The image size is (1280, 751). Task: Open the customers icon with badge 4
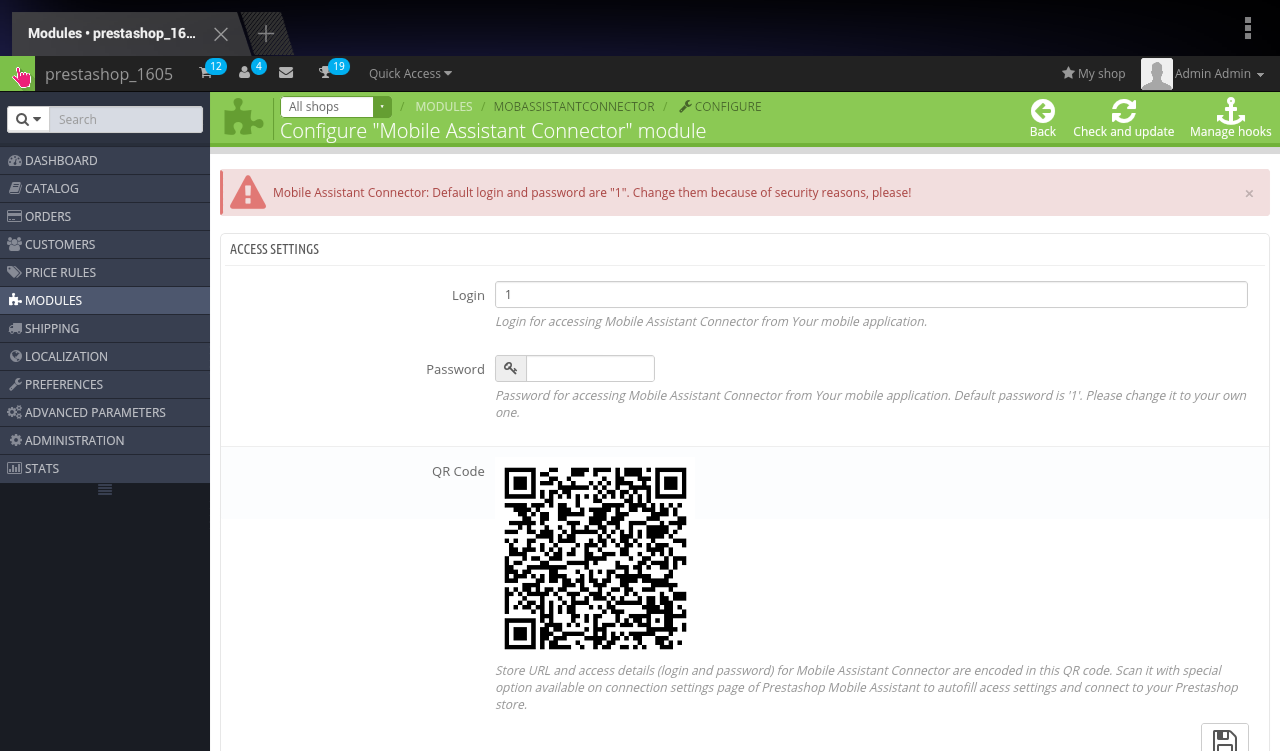pos(251,72)
